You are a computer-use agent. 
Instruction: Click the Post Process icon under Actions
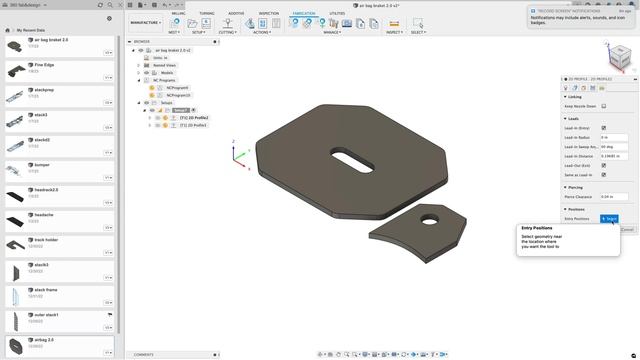[263, 23]
